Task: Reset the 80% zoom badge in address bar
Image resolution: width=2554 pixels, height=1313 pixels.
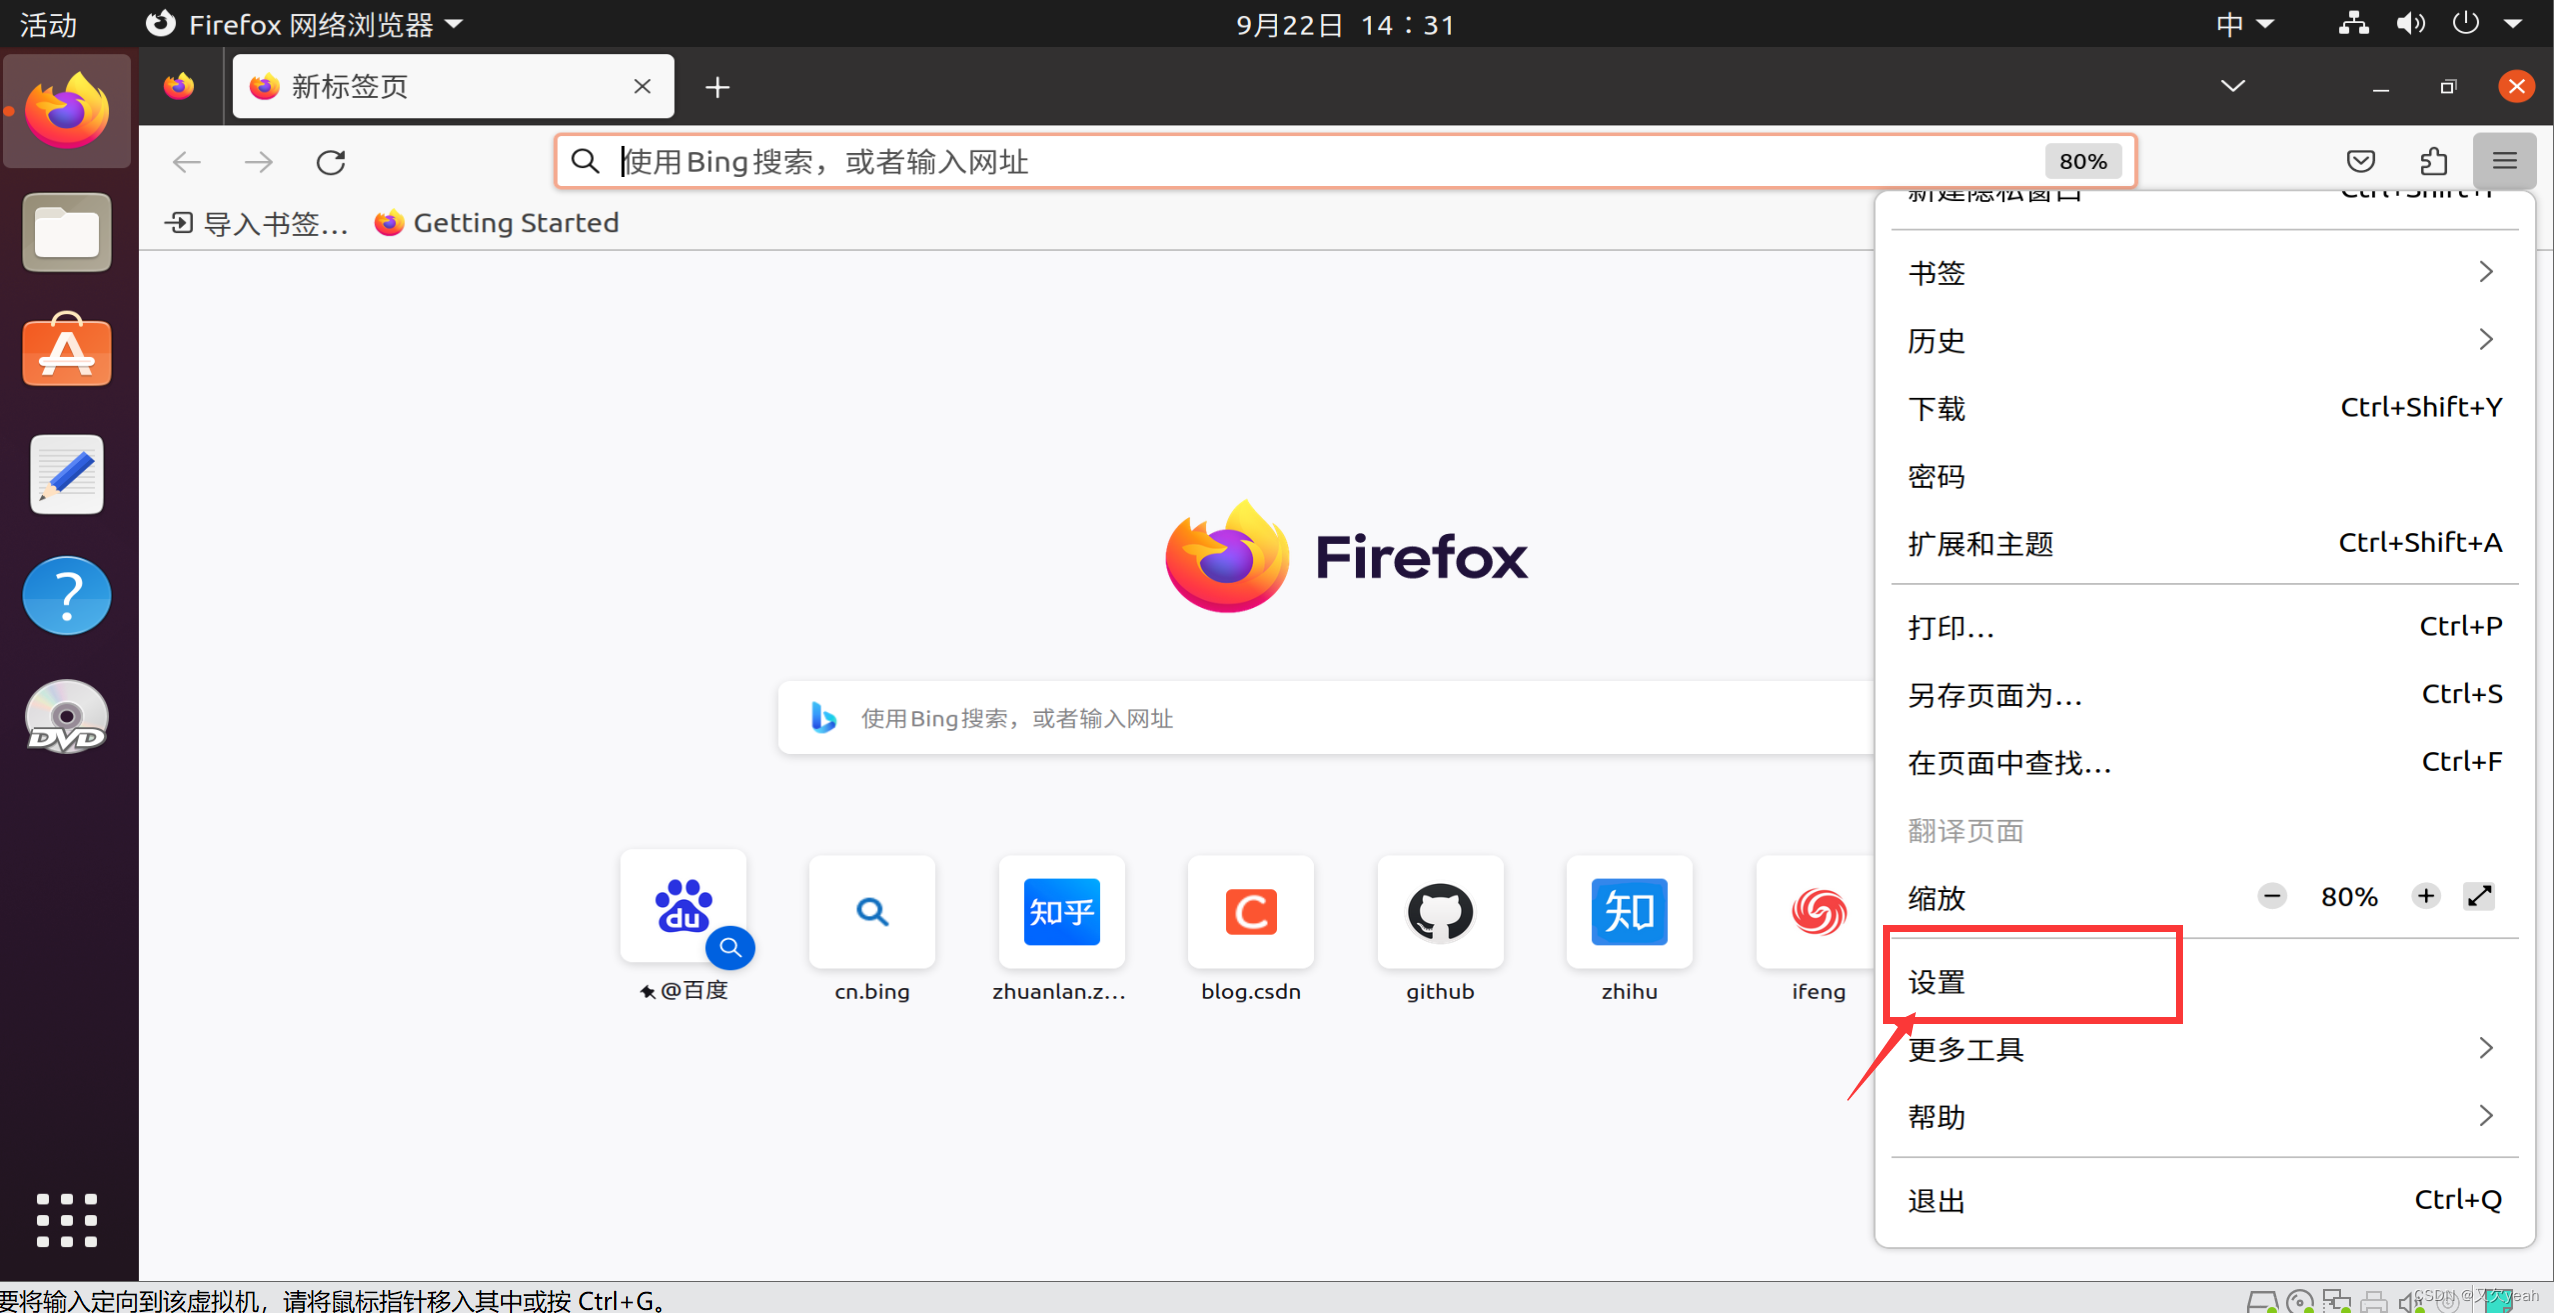Action: (x=2083, y=161)
